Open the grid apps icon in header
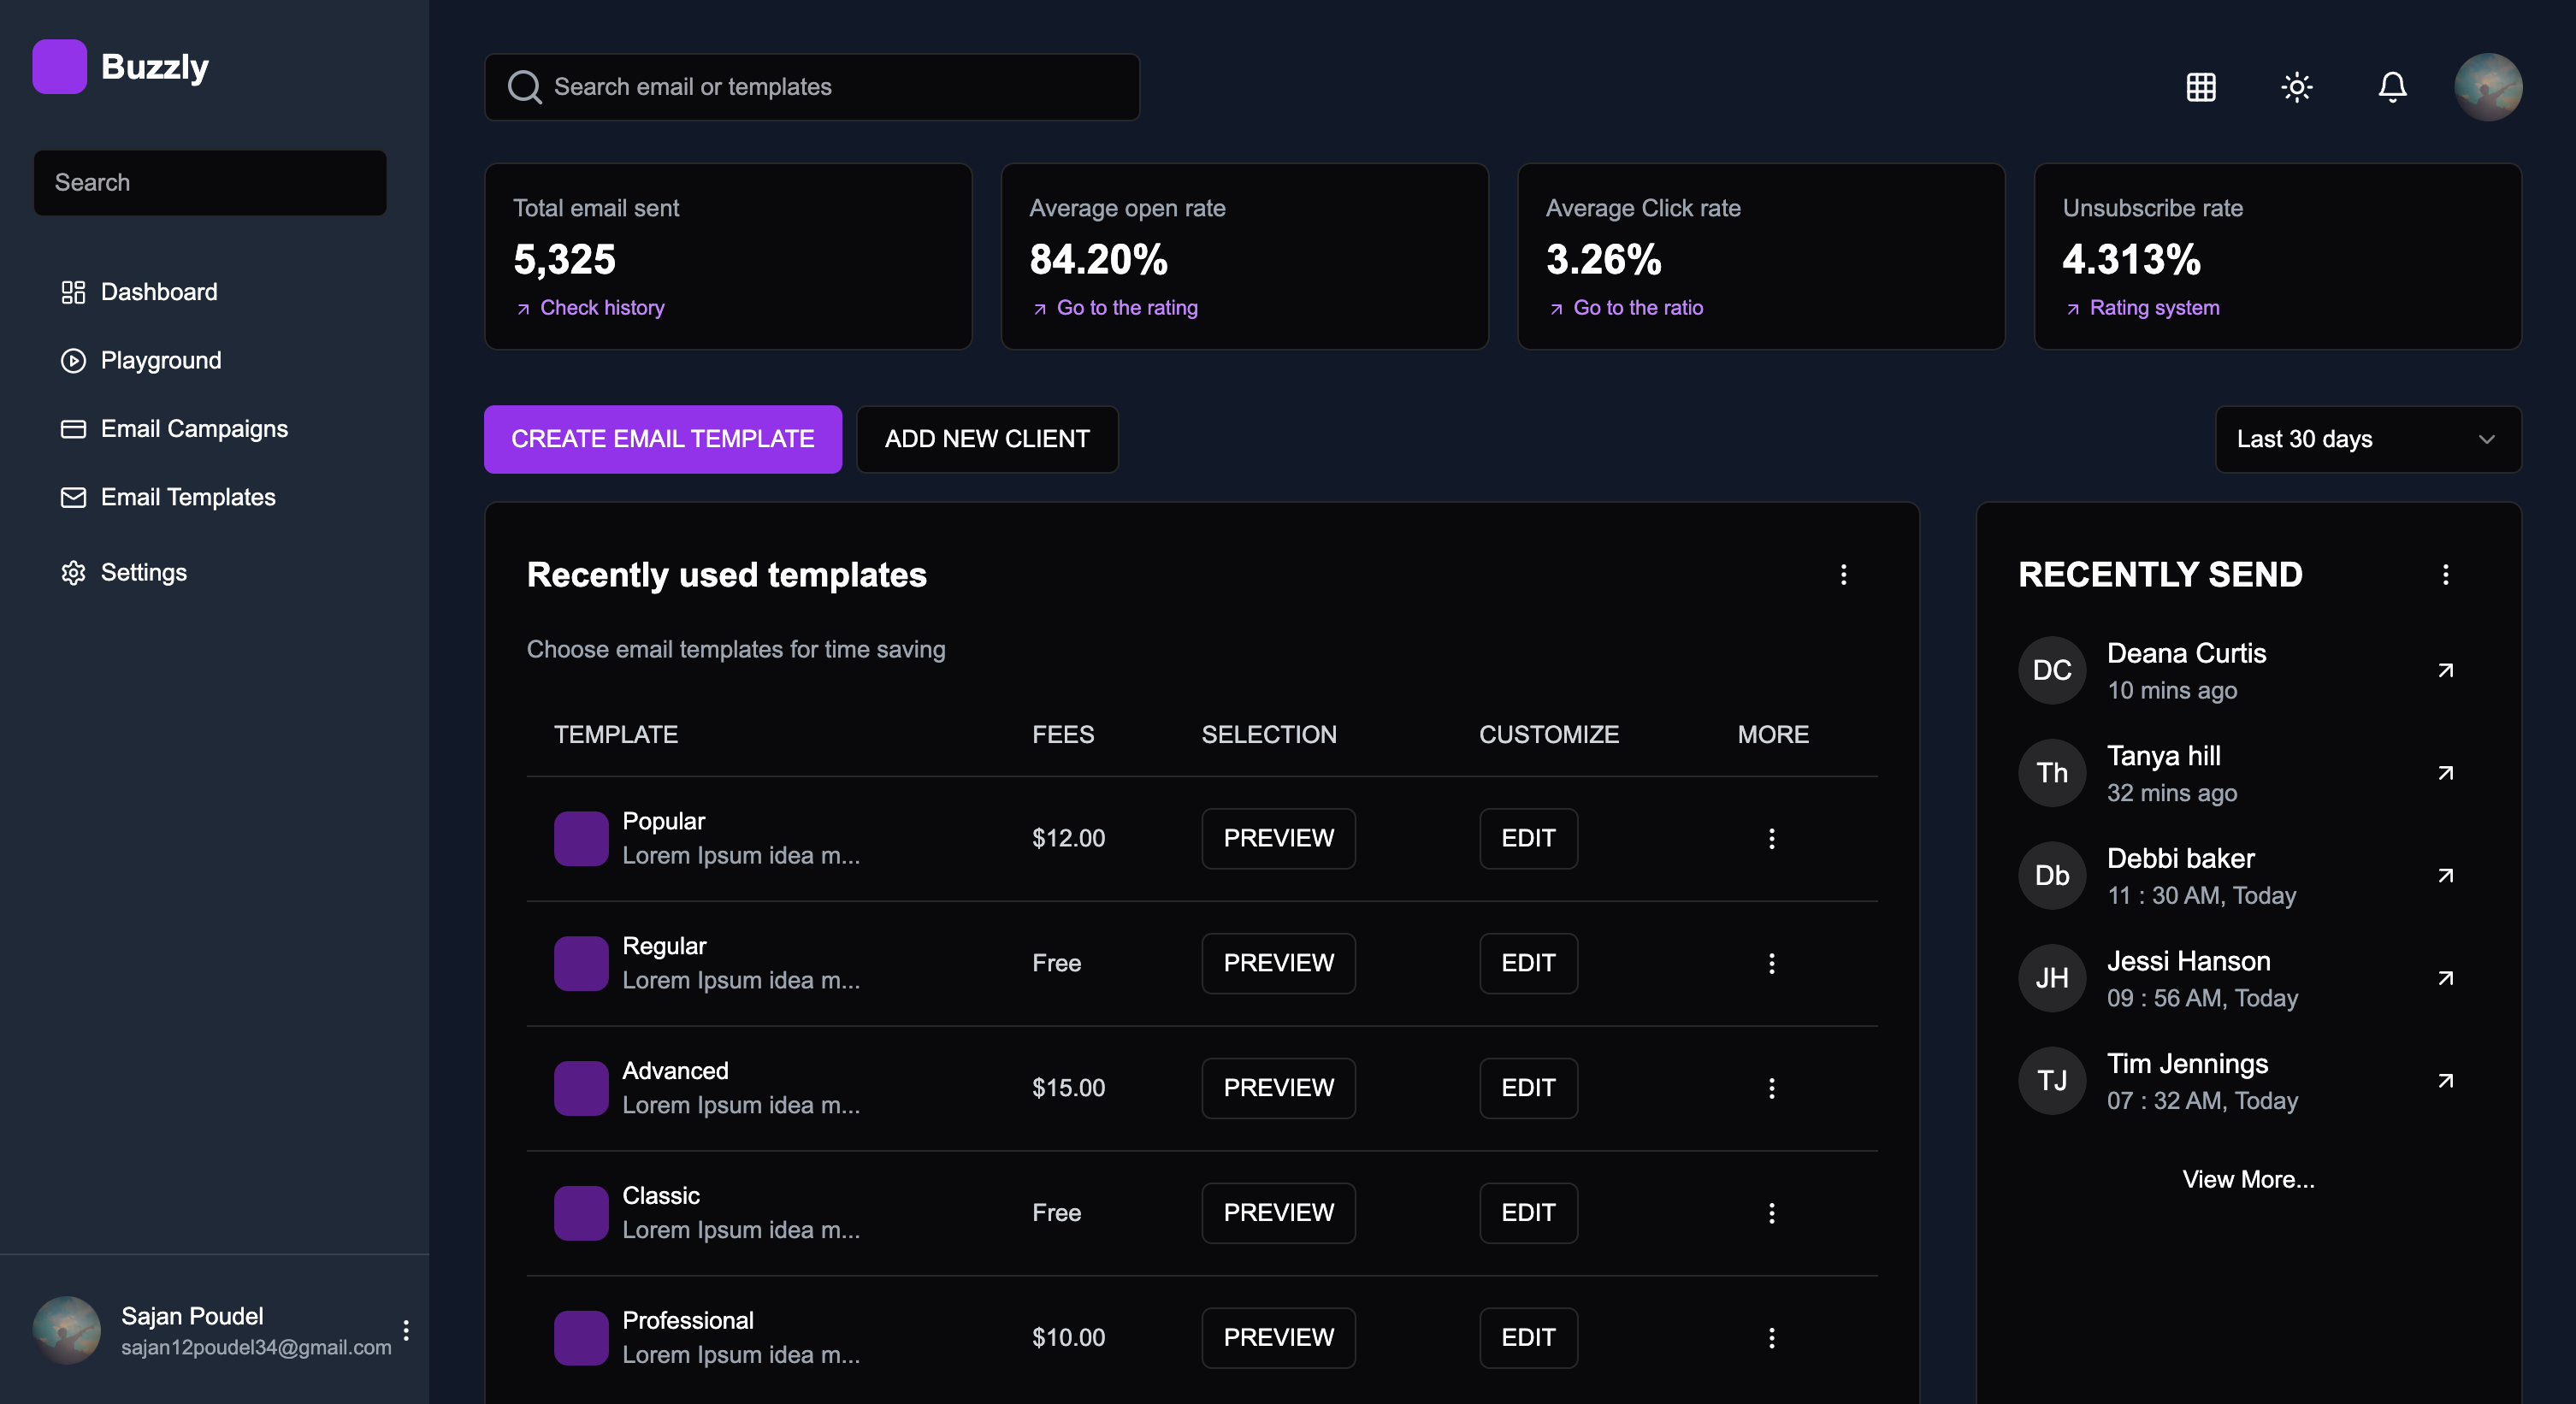This screenshot has height=1404, width=2576. point(2201,87)
